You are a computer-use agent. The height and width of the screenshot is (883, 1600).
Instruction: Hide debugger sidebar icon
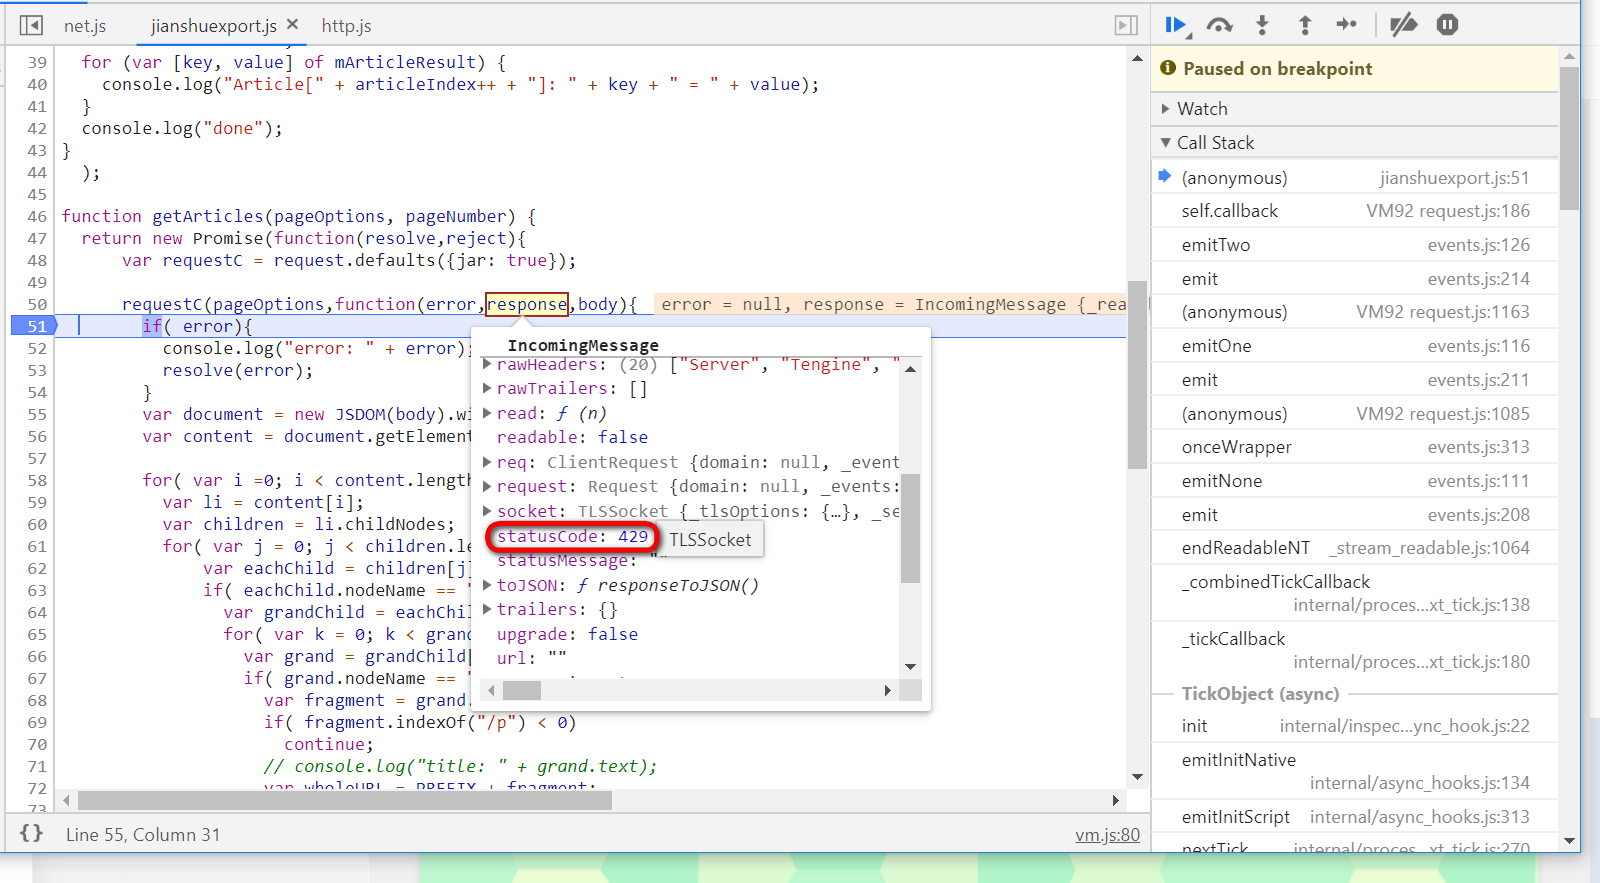pos(1126,25)
